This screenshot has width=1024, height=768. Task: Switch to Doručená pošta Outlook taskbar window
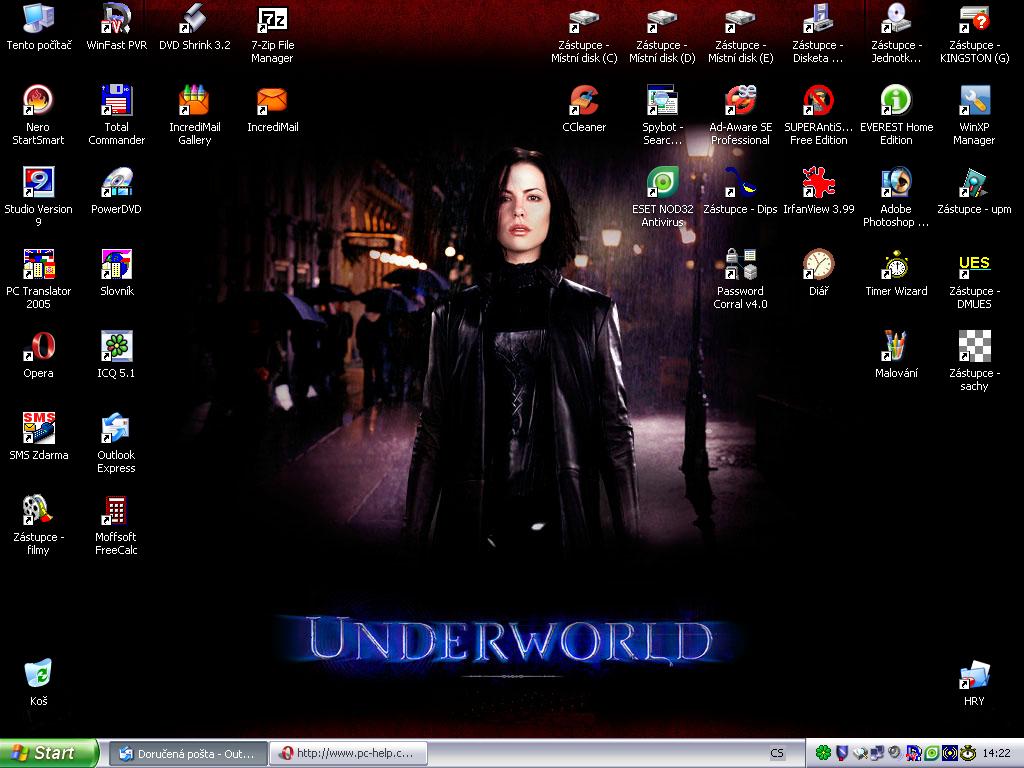[188, 753]
